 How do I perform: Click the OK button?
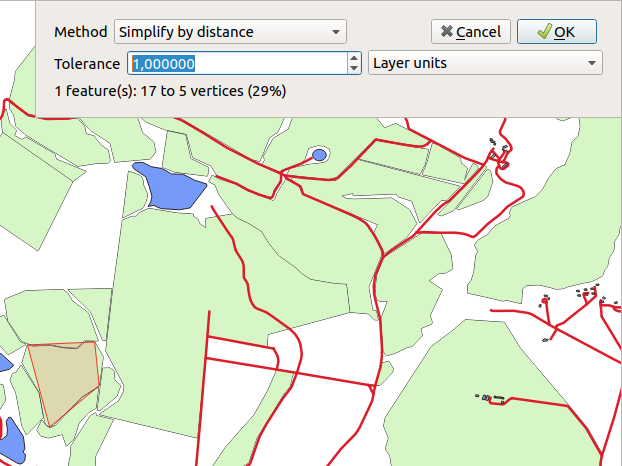(556, 32)
